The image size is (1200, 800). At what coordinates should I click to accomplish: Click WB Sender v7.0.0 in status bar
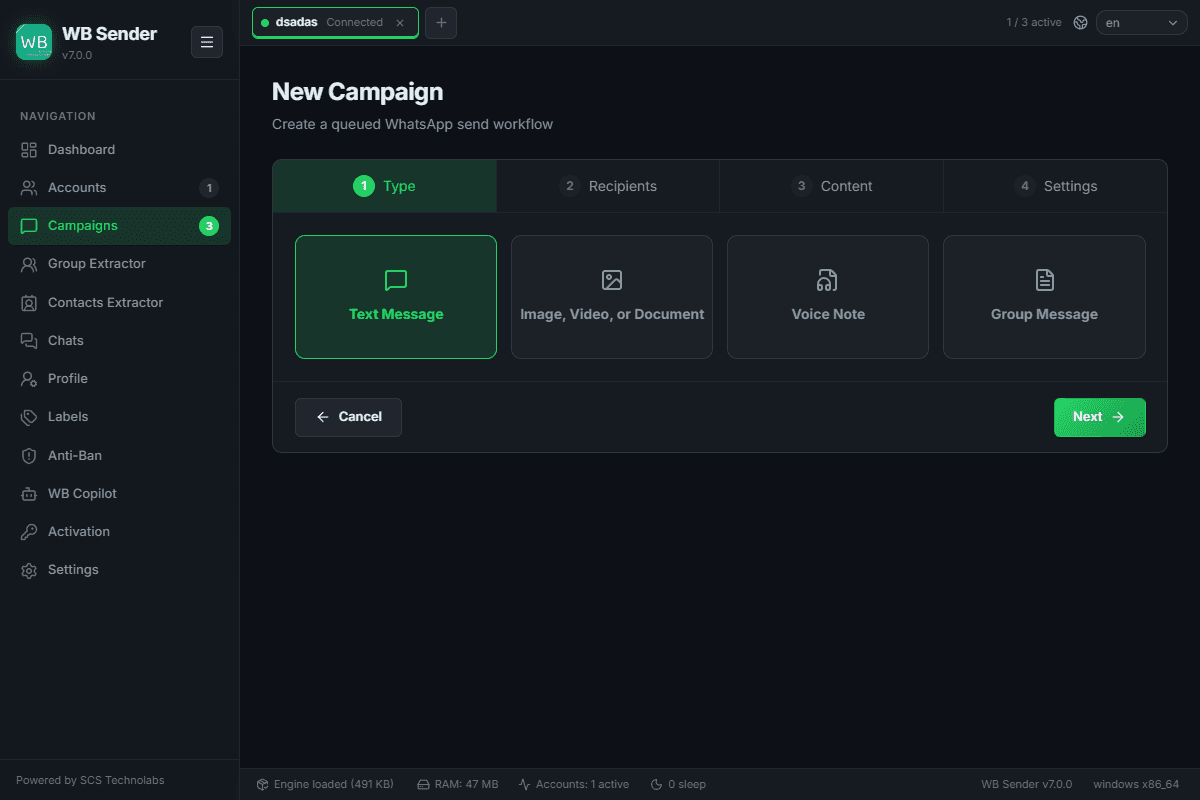tap(1026, 784)
